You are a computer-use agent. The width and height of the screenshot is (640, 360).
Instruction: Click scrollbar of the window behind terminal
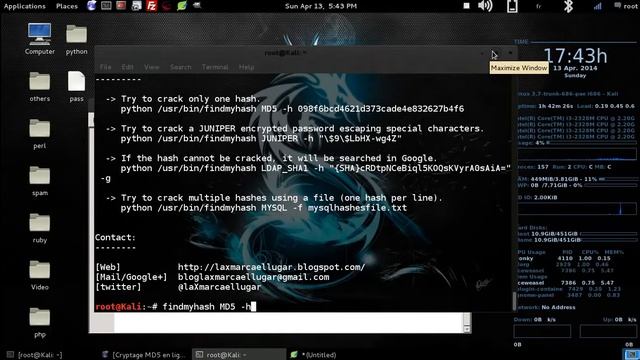coord(467,322)
